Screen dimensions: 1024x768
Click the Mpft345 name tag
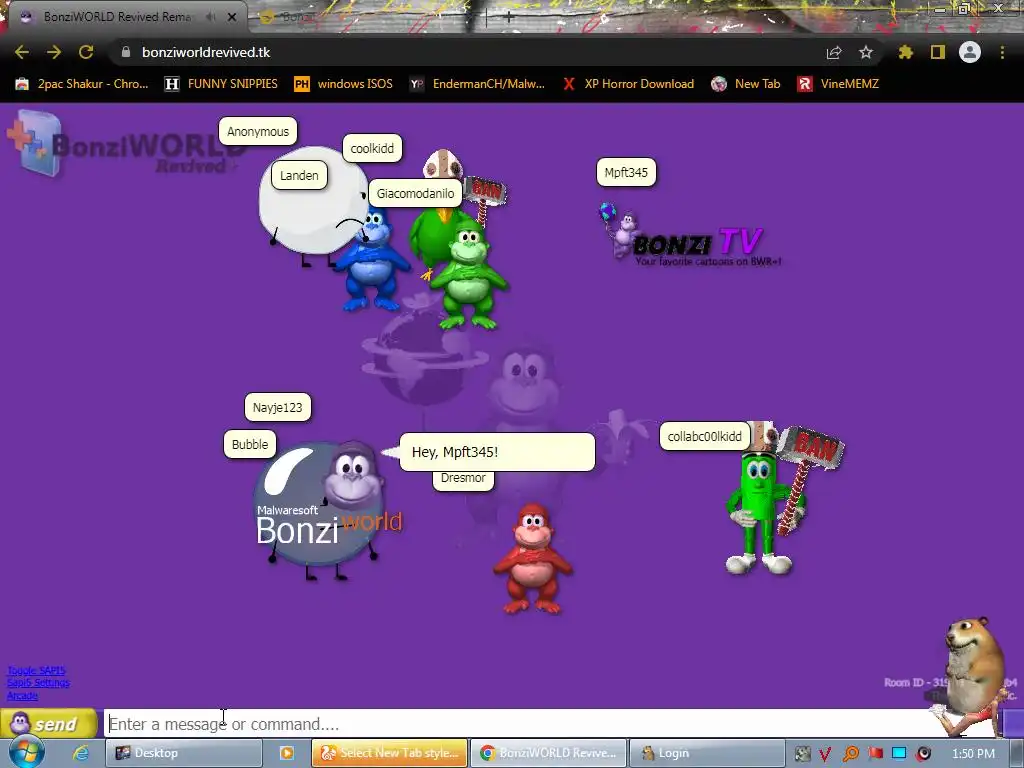(626, 172)
